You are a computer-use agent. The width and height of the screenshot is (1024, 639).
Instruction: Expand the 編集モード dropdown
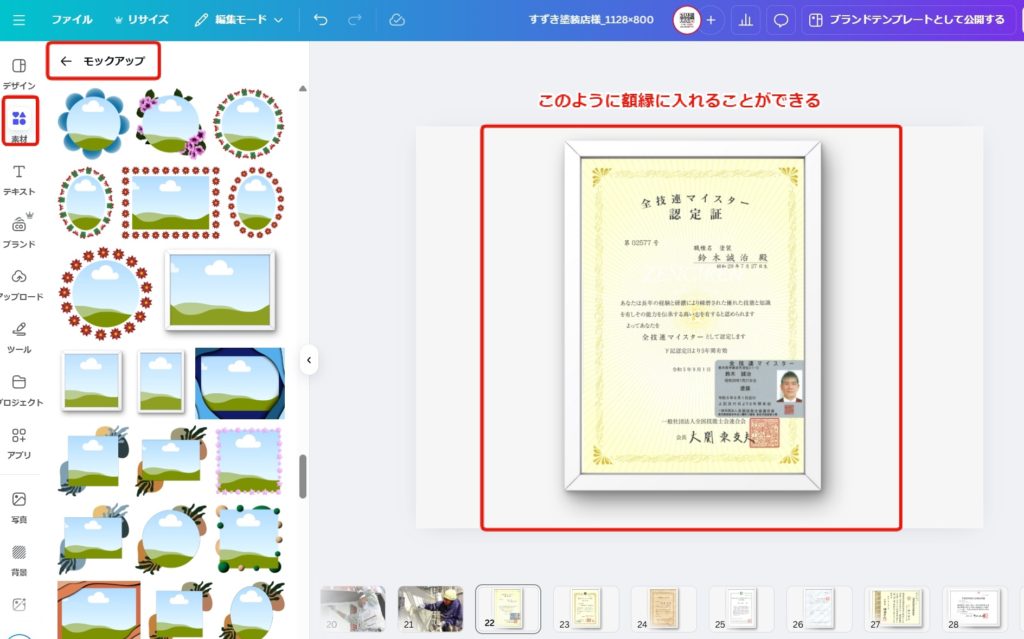coord(239,20)
